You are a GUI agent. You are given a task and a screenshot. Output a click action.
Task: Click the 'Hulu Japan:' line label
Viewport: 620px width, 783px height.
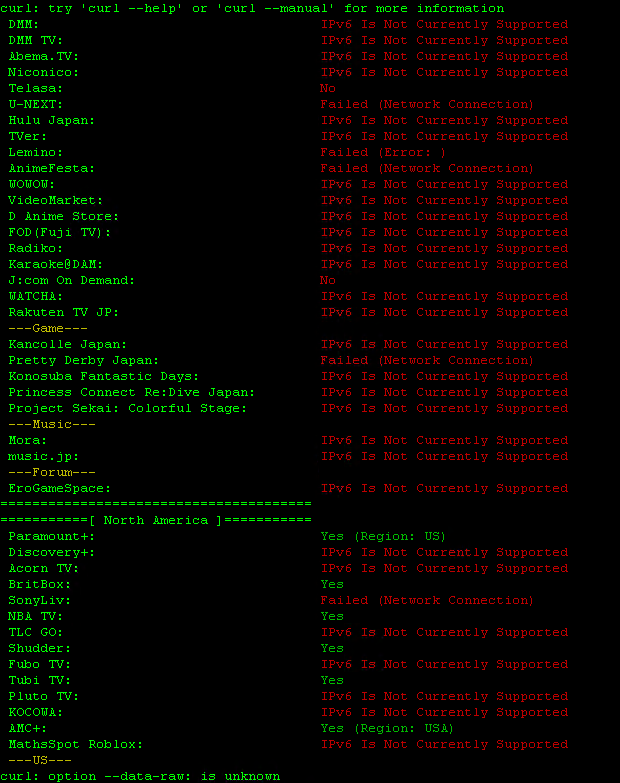(x=51, y=120)
